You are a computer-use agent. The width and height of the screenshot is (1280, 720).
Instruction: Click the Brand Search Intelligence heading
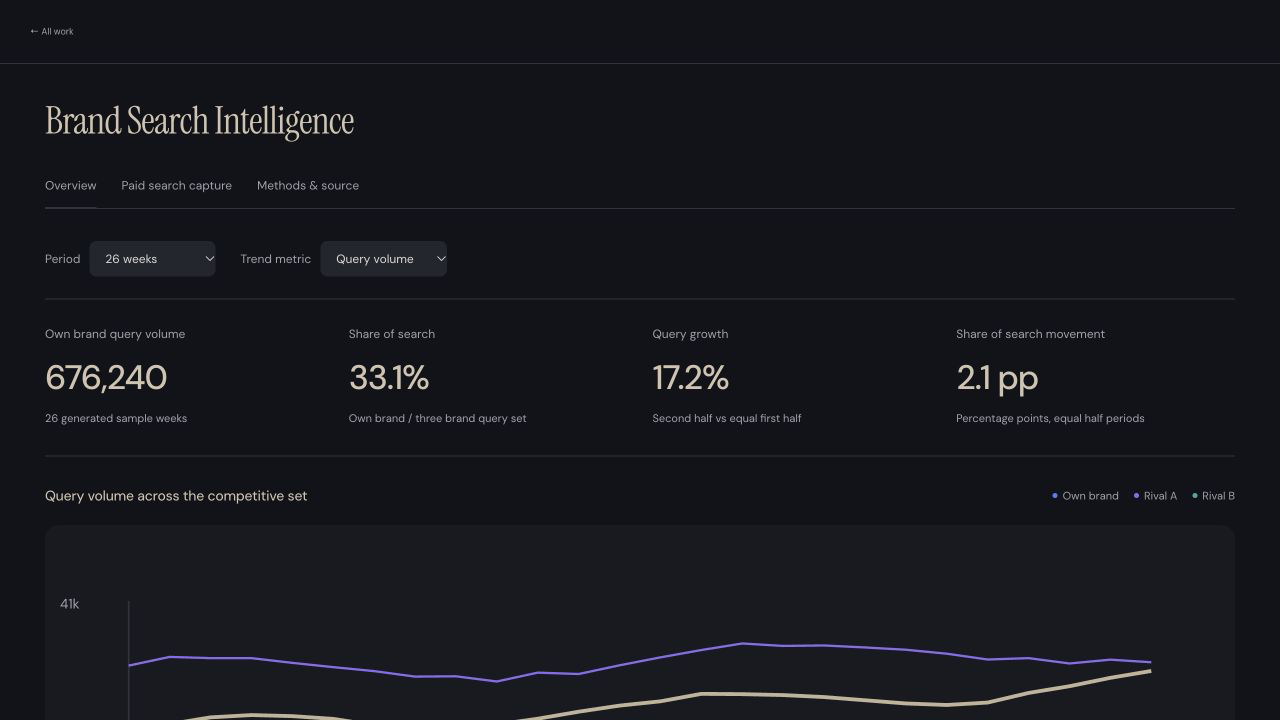[200, 121]
